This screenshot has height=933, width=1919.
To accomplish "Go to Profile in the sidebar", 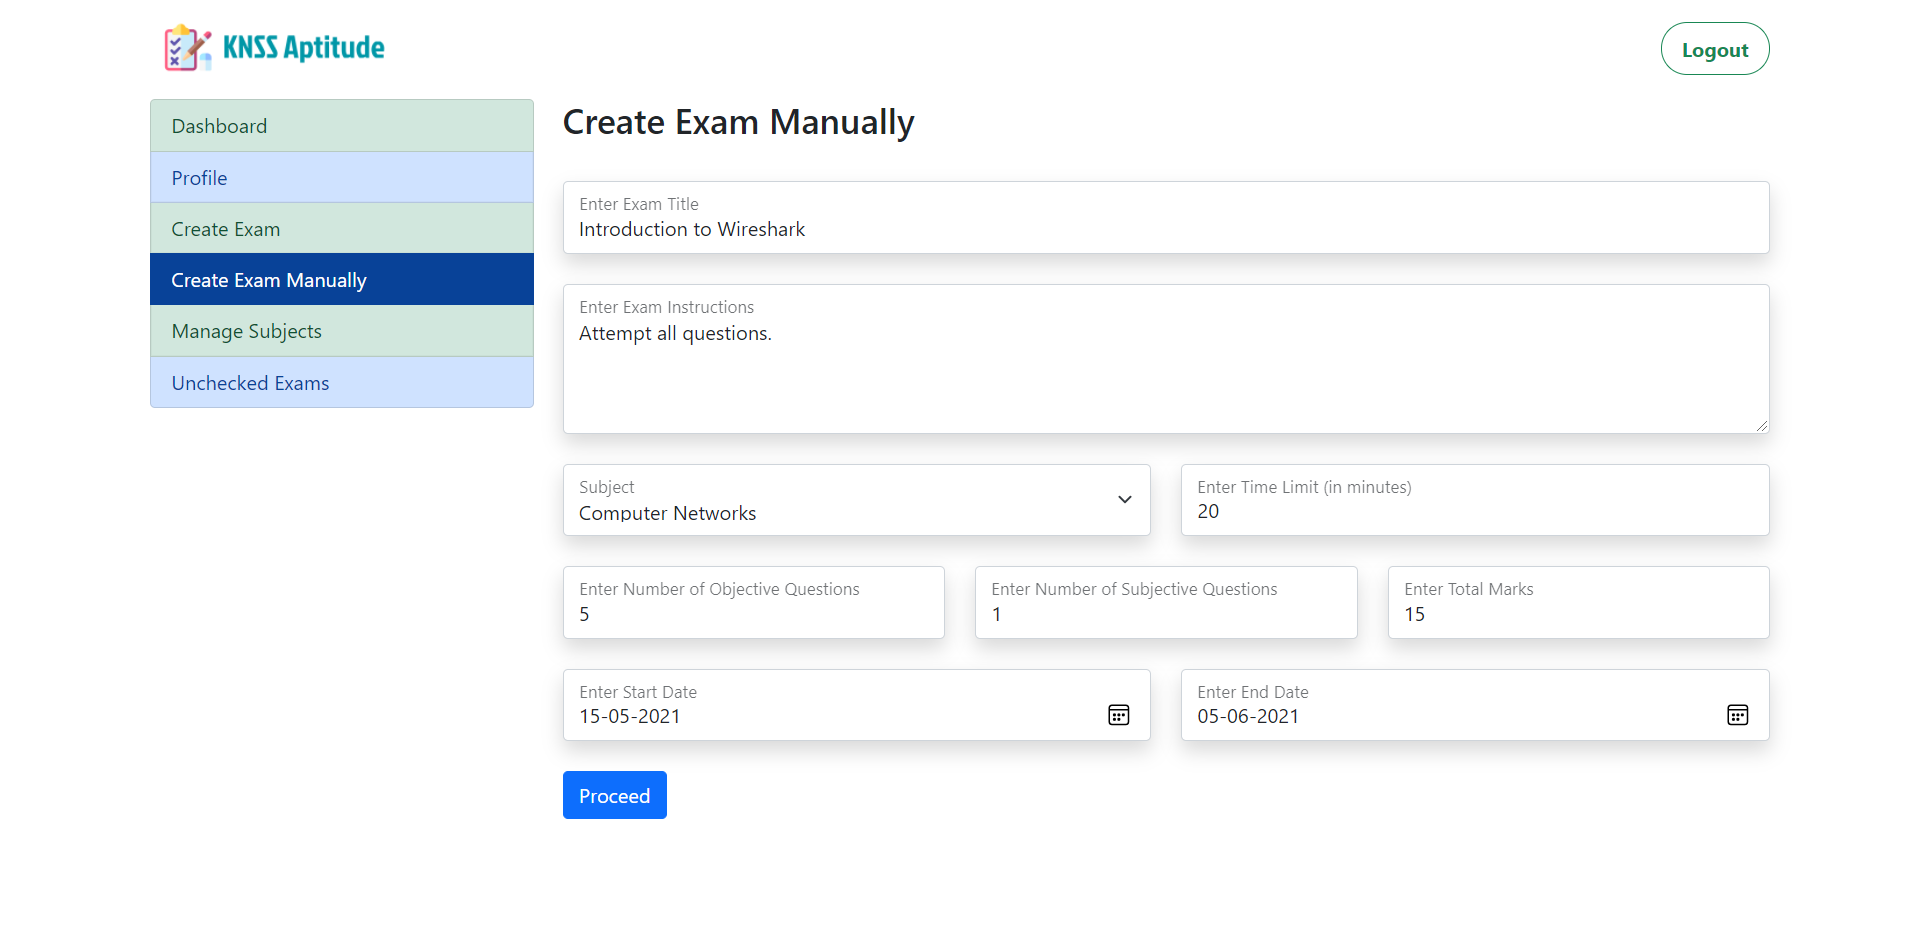I will tap(341, 178).
